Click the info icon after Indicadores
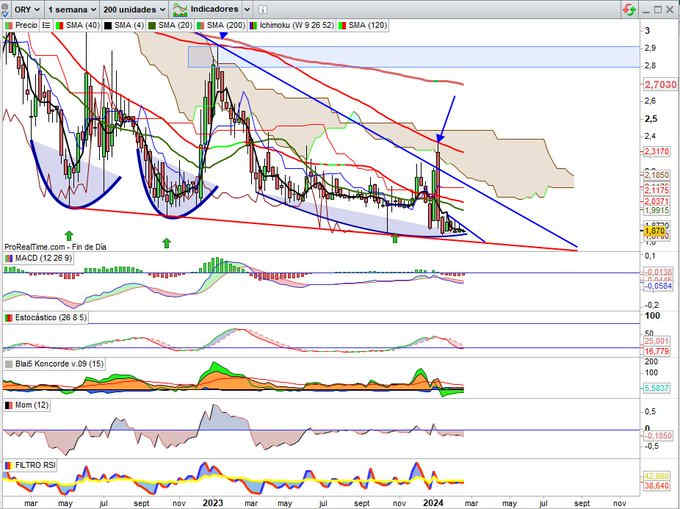680x509 pixels. coord(262,10)
